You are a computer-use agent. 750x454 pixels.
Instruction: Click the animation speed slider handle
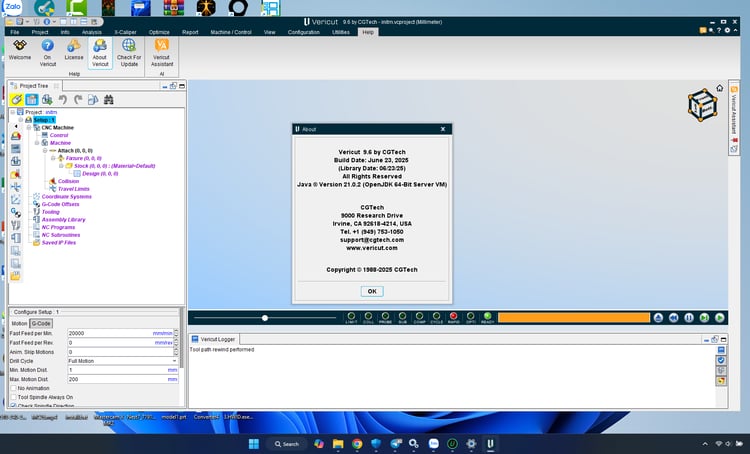[x=265, y=318]
